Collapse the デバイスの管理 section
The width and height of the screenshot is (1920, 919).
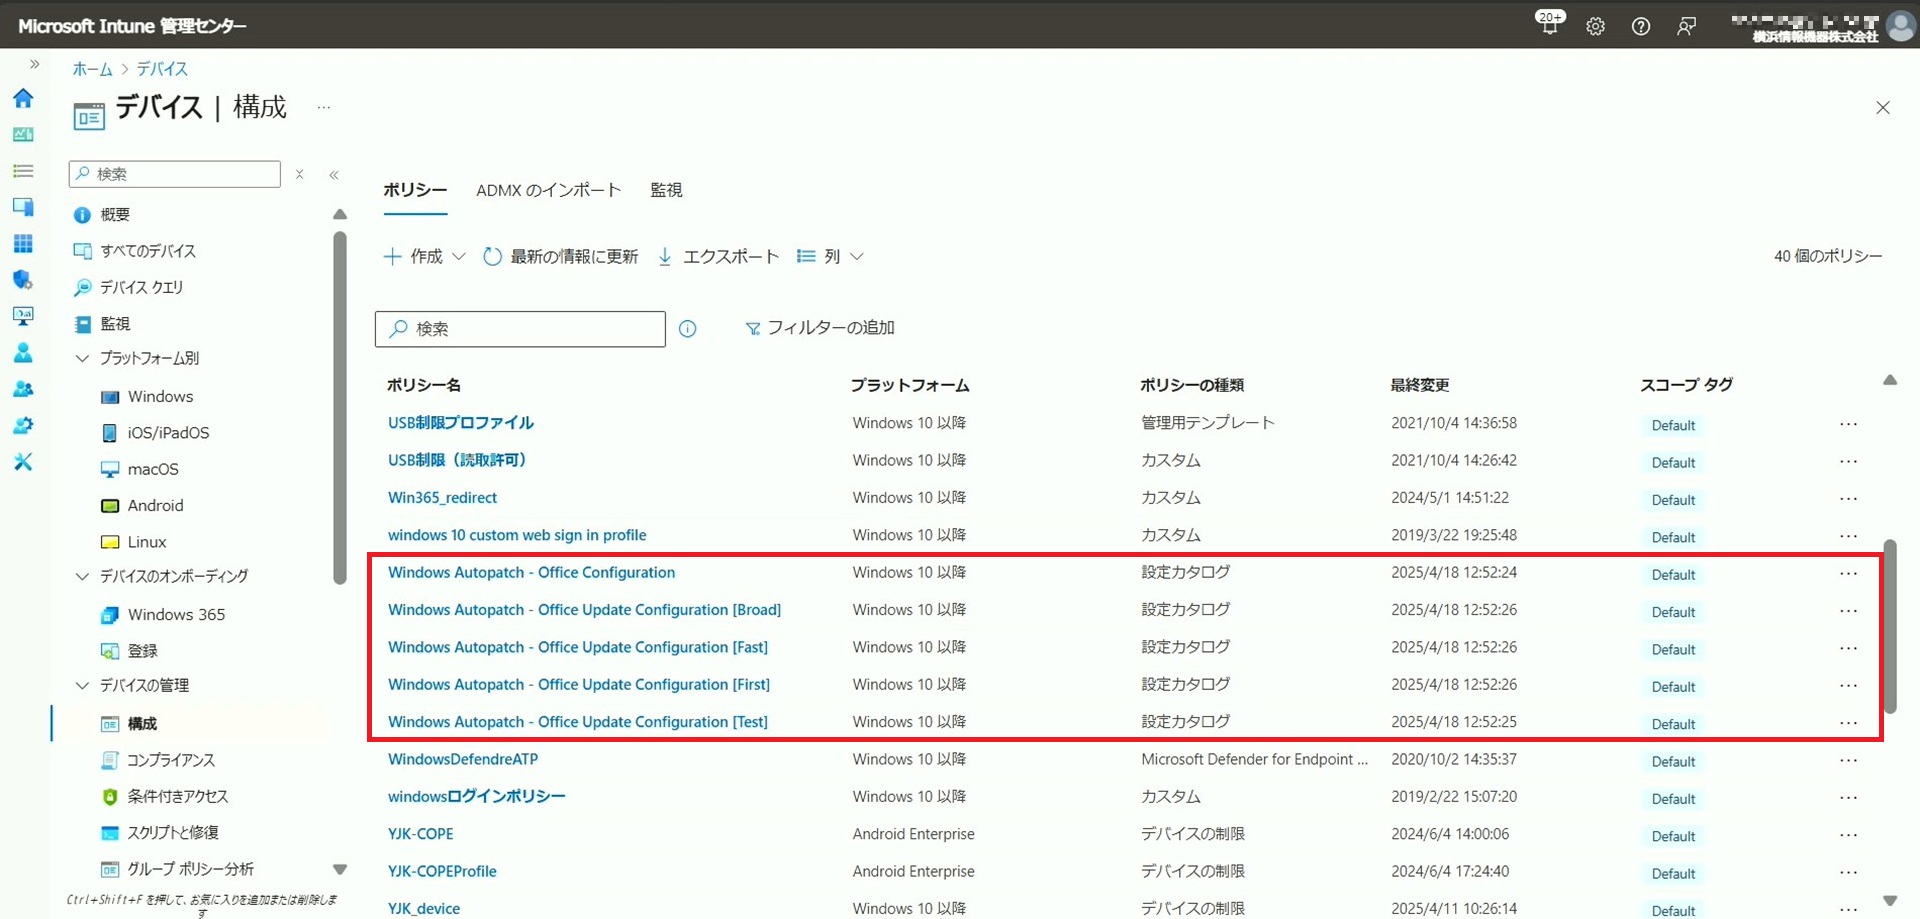click(82, 685)
